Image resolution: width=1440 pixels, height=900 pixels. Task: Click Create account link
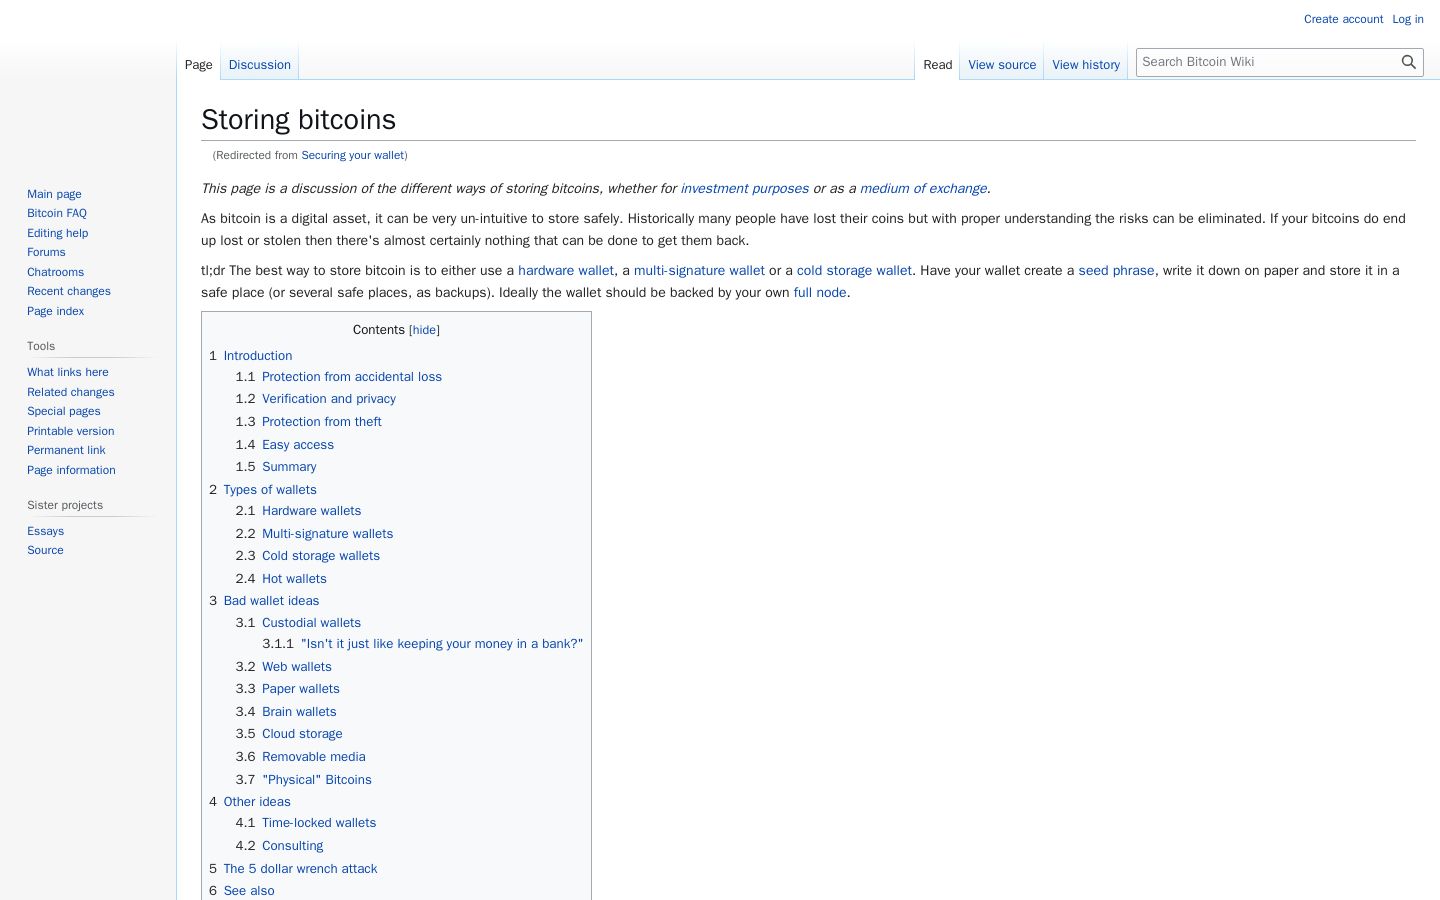point(1343,19)
